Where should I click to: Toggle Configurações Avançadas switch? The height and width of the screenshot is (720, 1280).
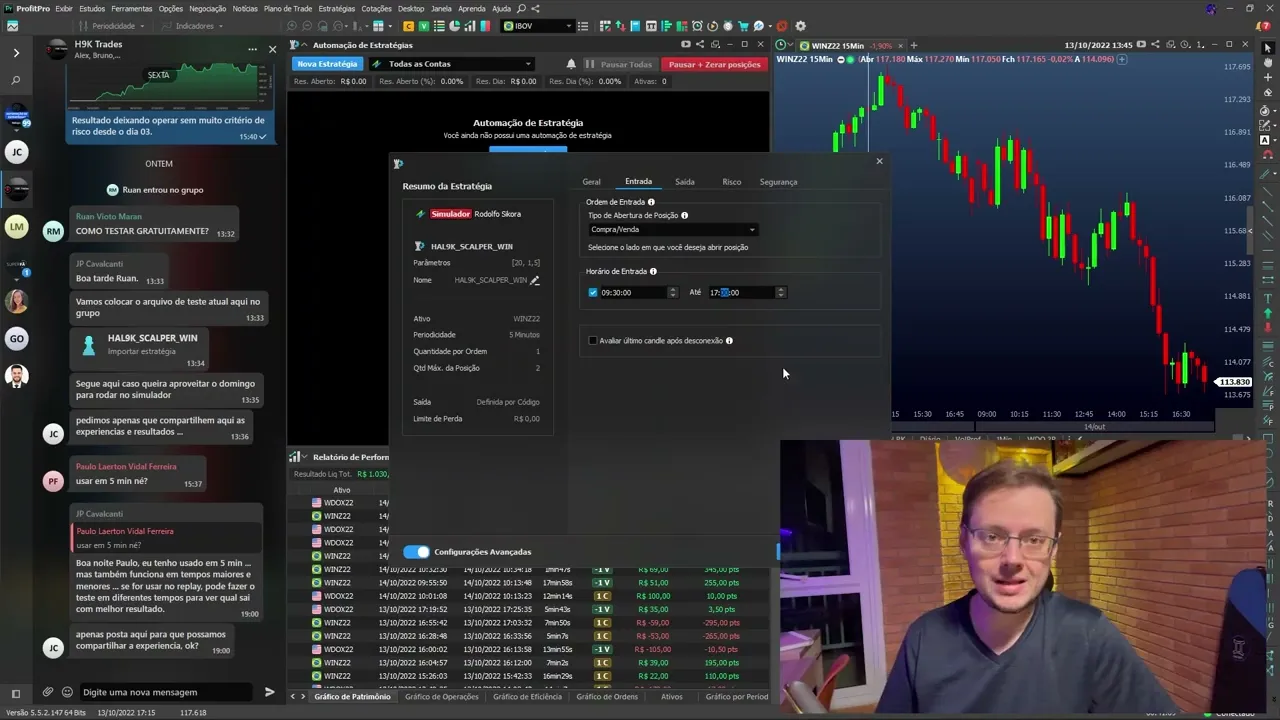[417, 552]
